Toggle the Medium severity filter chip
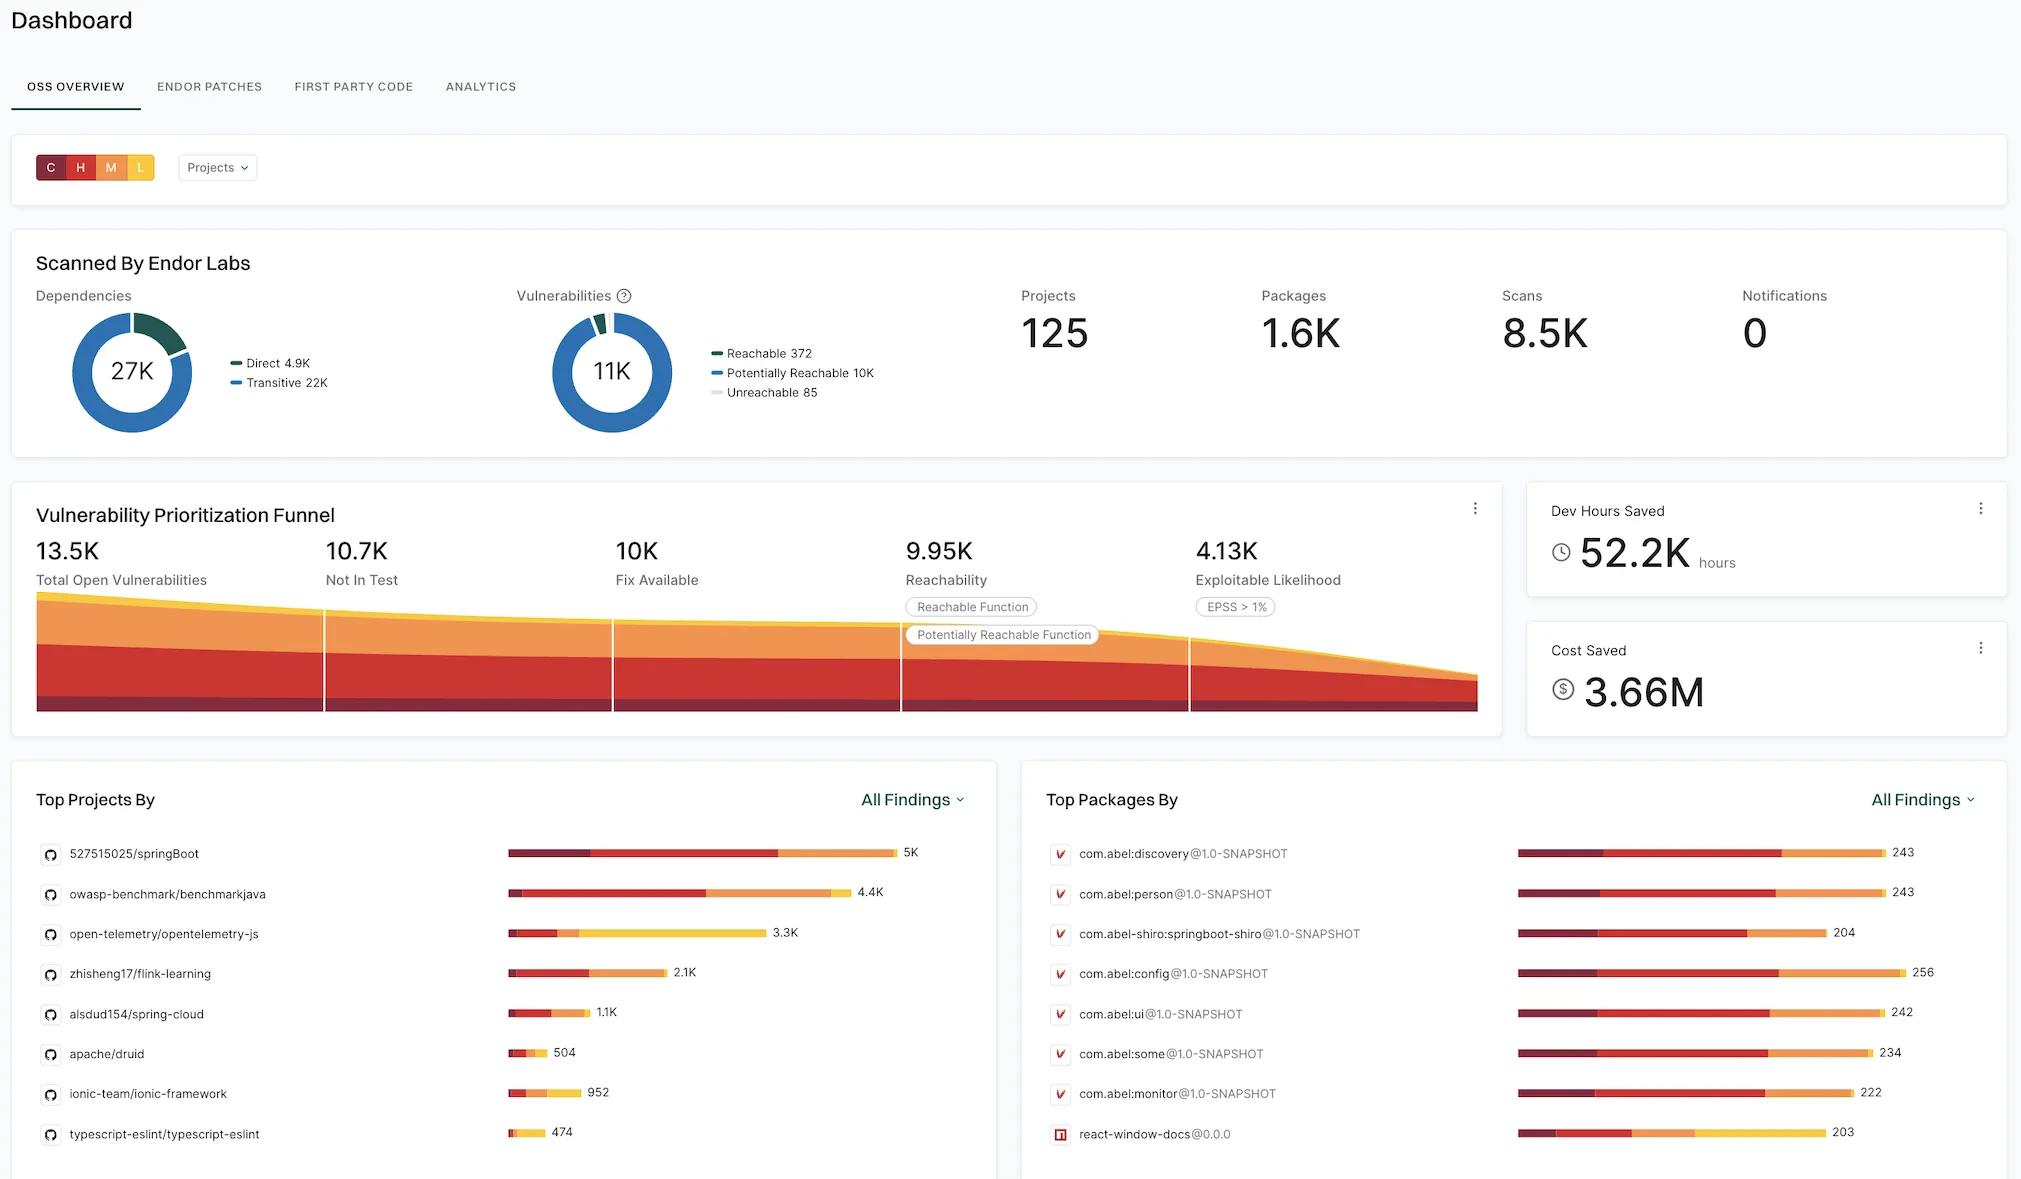2021x1179 pixels. click(x=111, y=167)
